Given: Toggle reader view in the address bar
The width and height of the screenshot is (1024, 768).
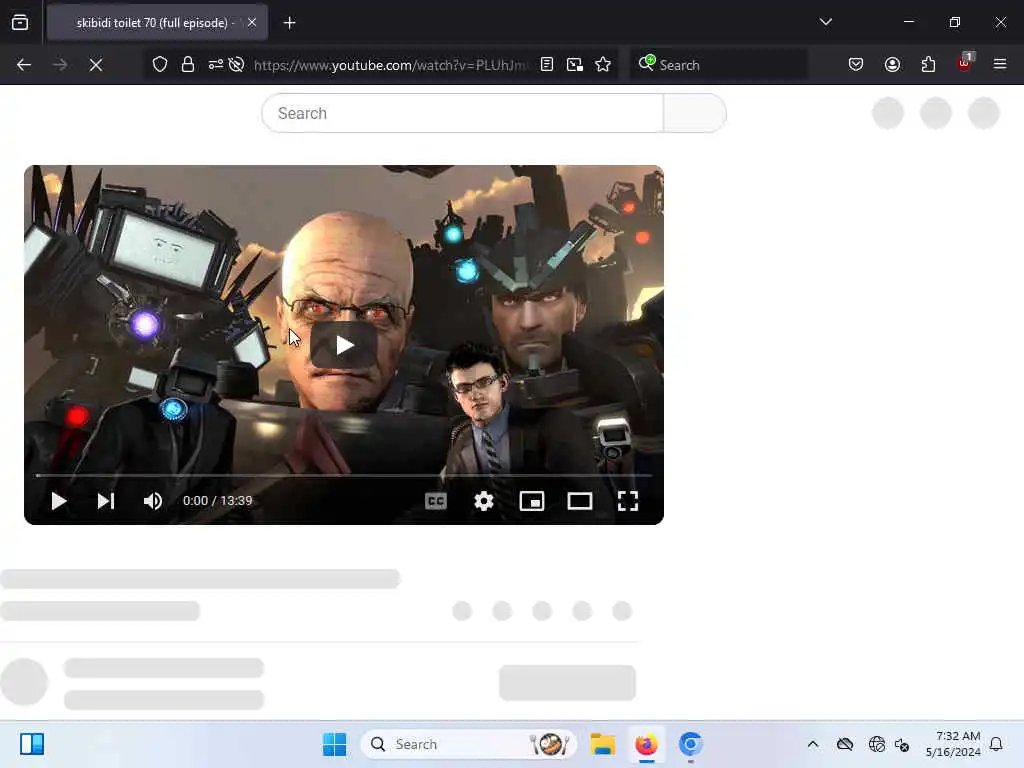Looking at the screenshot, I should point(547,64).
